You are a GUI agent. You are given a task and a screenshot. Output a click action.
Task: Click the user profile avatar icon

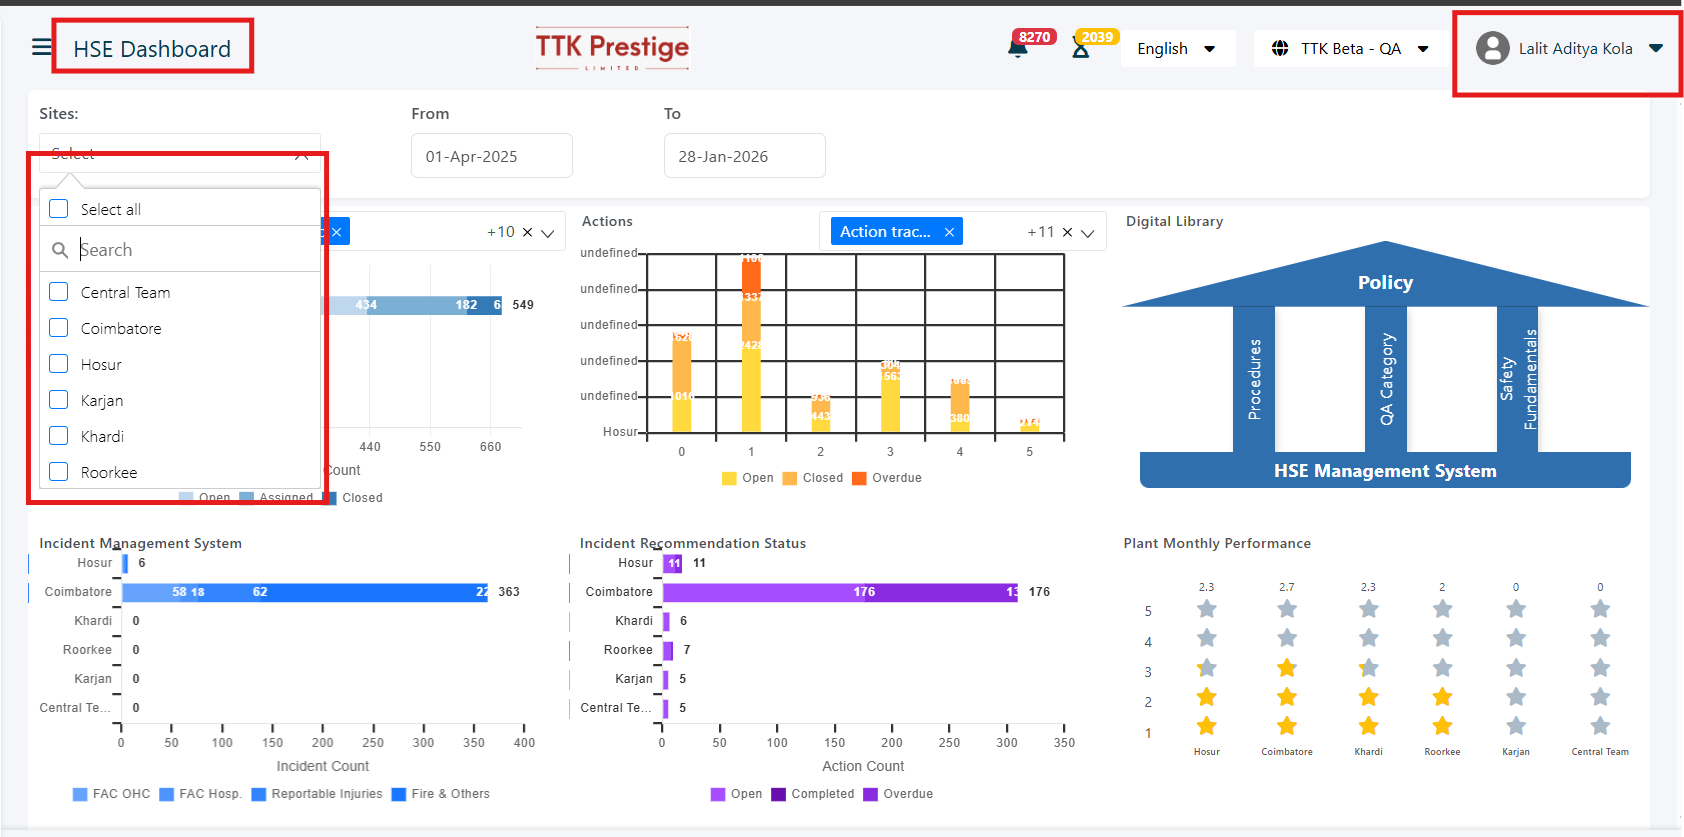1492,48
